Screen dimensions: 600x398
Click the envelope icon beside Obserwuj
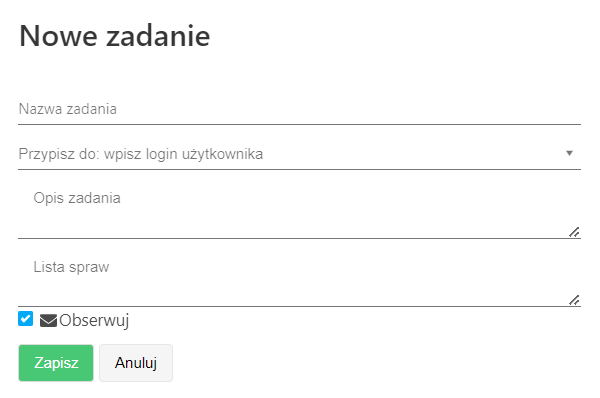(x=48, y=320)
